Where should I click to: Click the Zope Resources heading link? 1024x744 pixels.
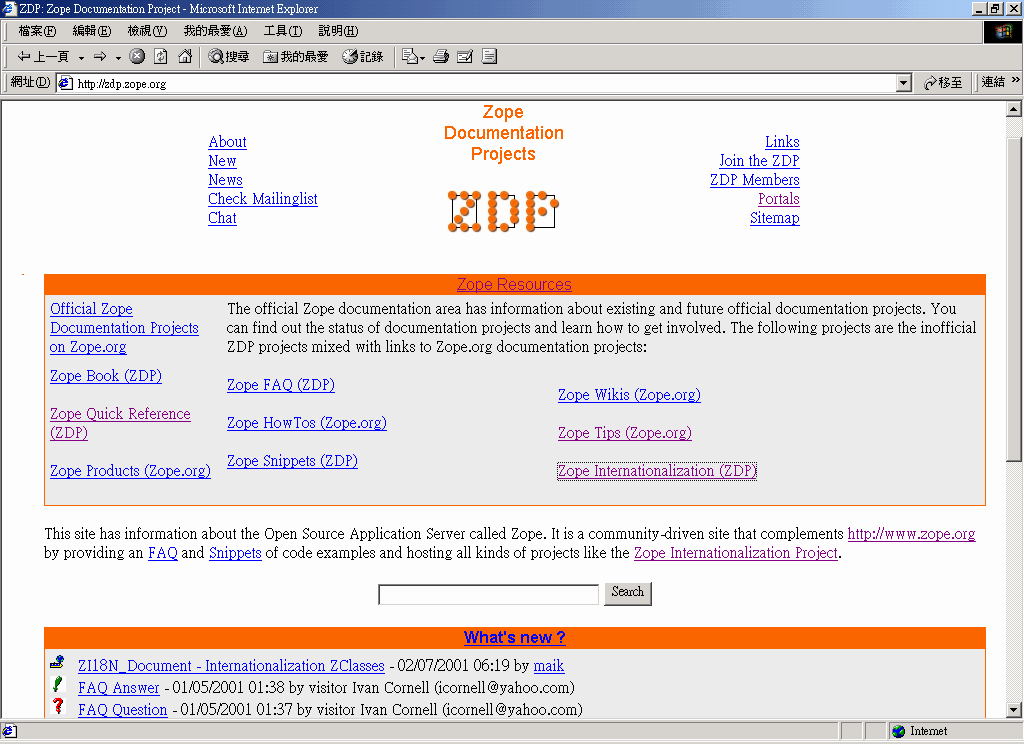click(x=514, y=285)
